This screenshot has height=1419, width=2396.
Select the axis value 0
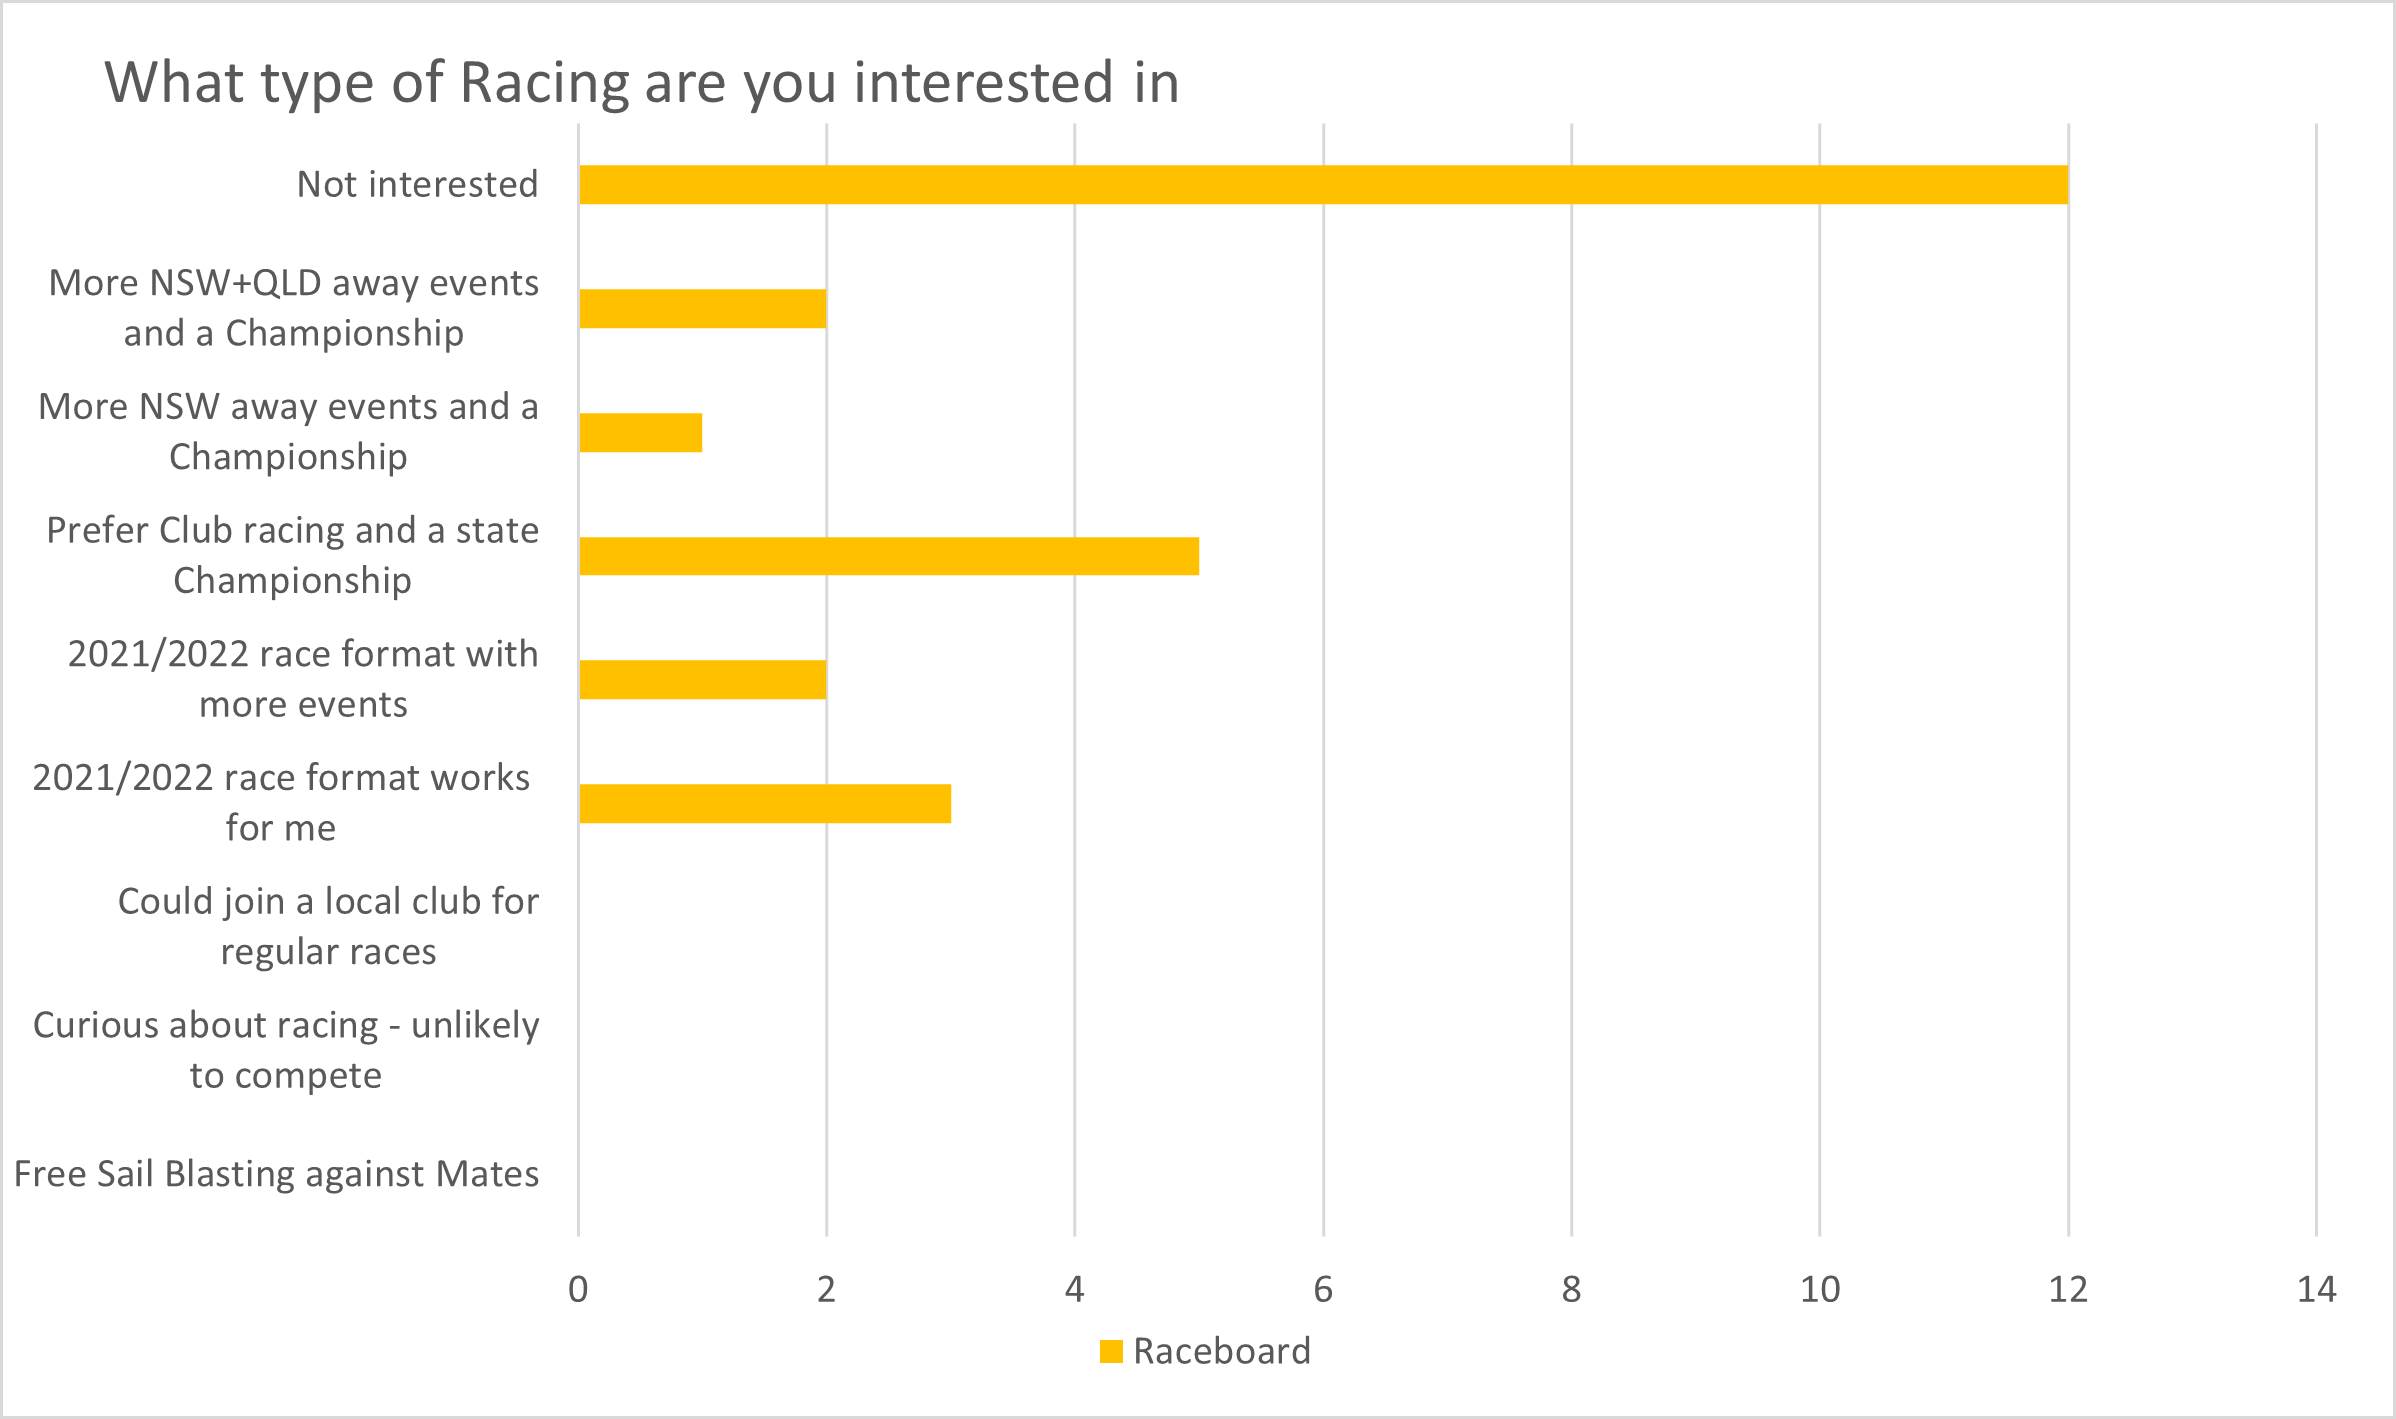tap(578, 1290)
